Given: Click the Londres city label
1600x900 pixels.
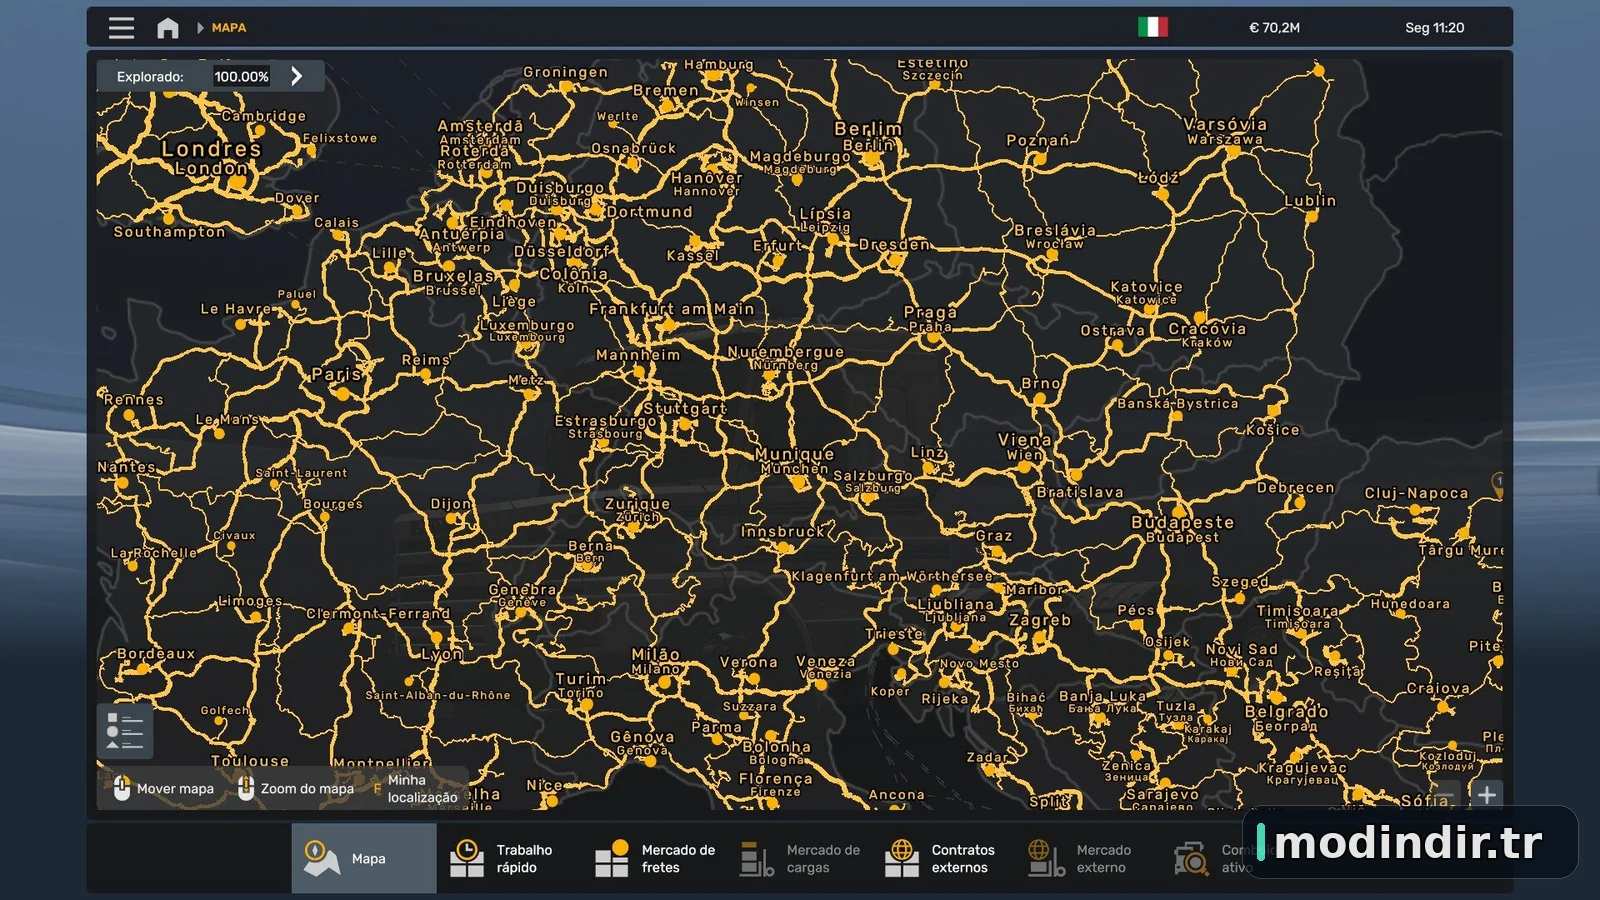Looking at the screenshot, I should coord(211,148).
